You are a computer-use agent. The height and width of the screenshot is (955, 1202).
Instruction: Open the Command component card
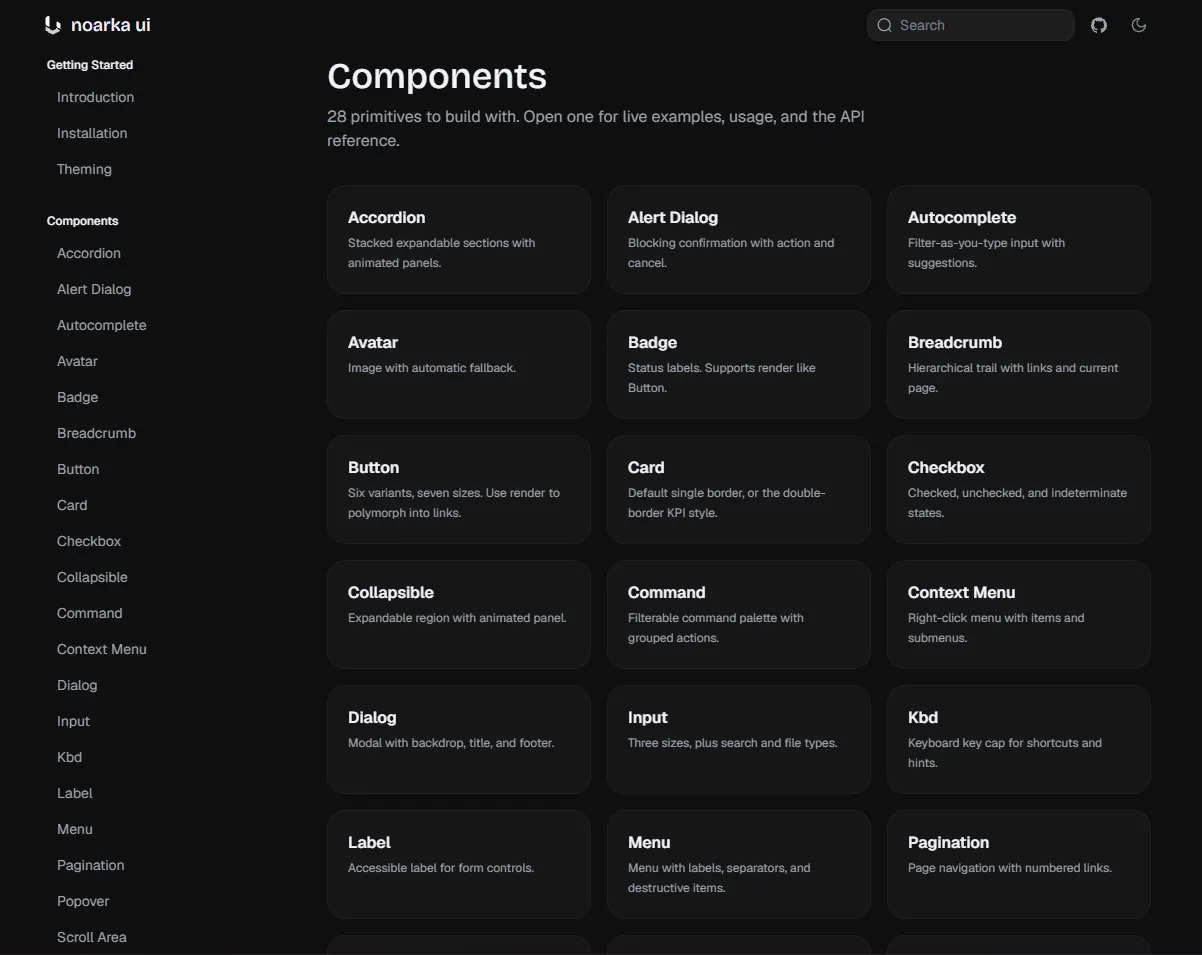coord(739,614)
